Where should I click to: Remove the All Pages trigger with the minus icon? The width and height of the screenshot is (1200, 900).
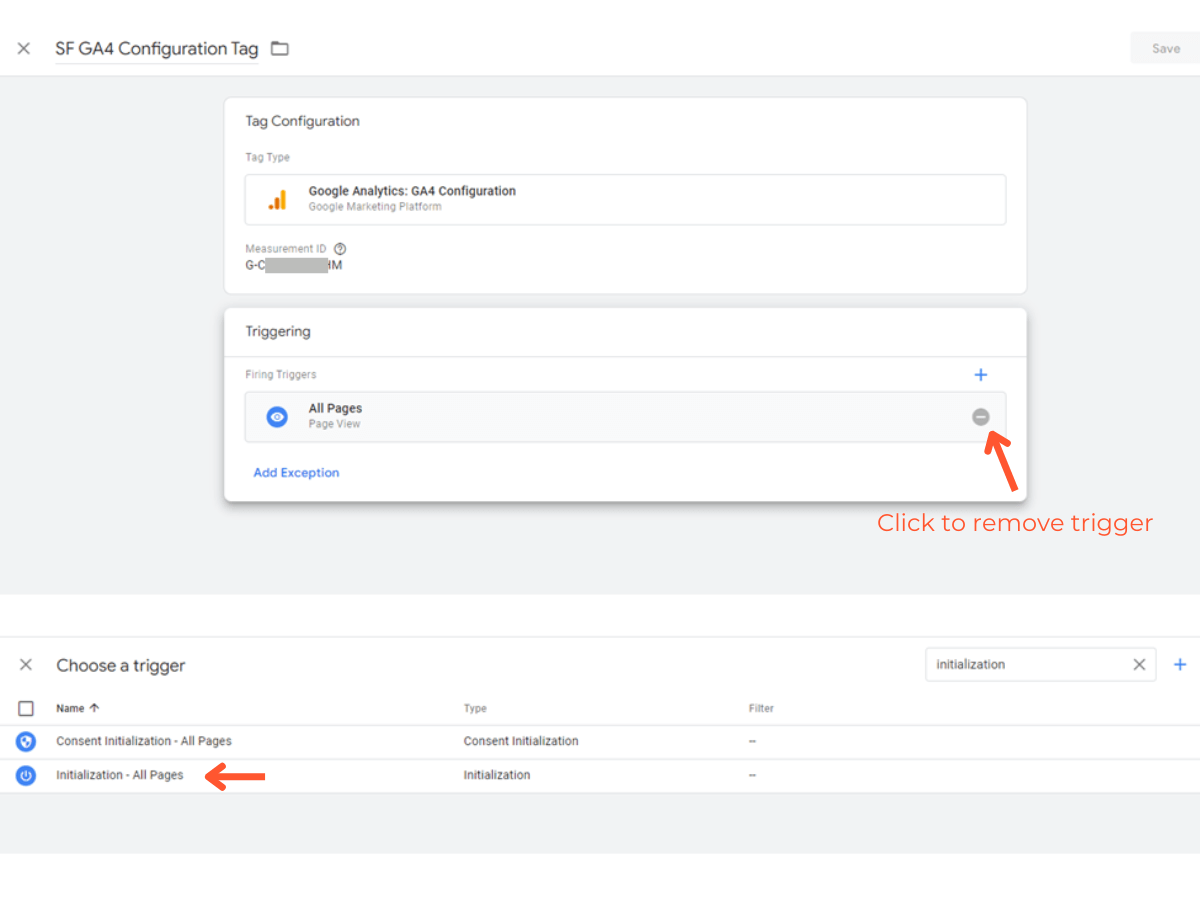coord(980,417)
